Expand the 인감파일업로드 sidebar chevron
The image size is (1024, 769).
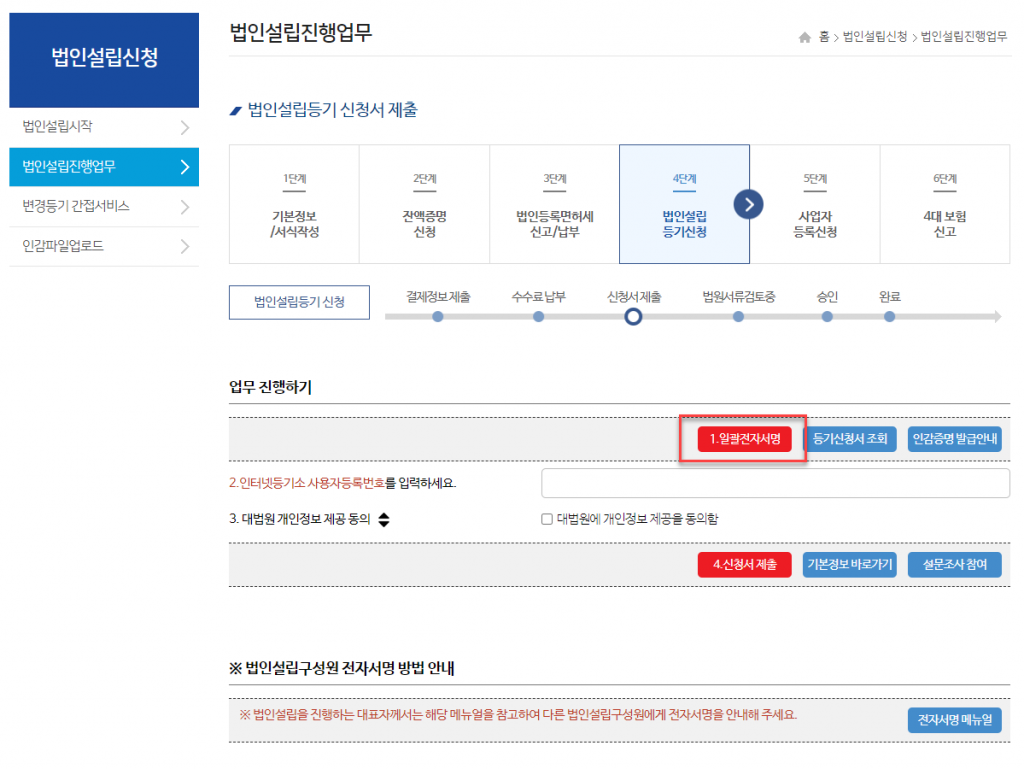tap(185, 246)
